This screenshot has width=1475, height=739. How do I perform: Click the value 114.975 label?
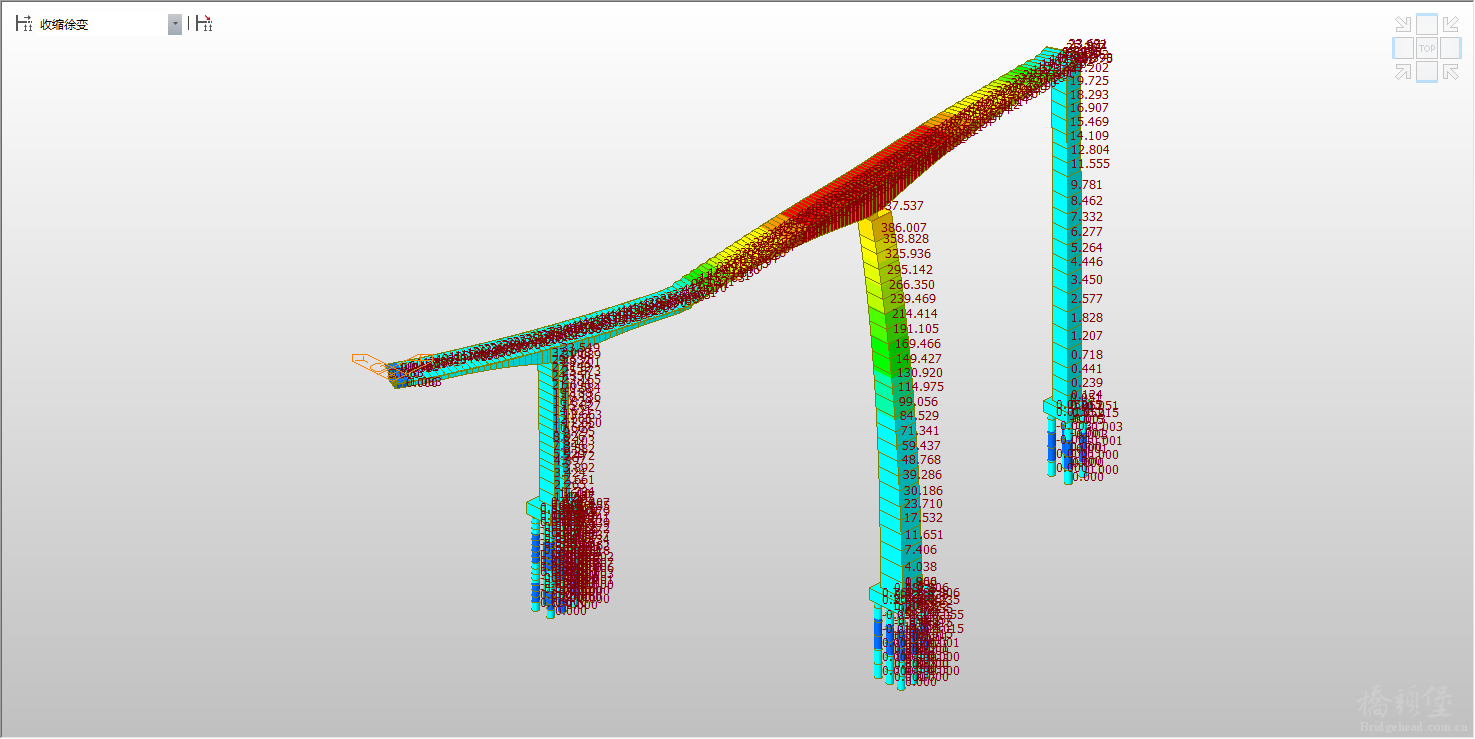(920, 387)
